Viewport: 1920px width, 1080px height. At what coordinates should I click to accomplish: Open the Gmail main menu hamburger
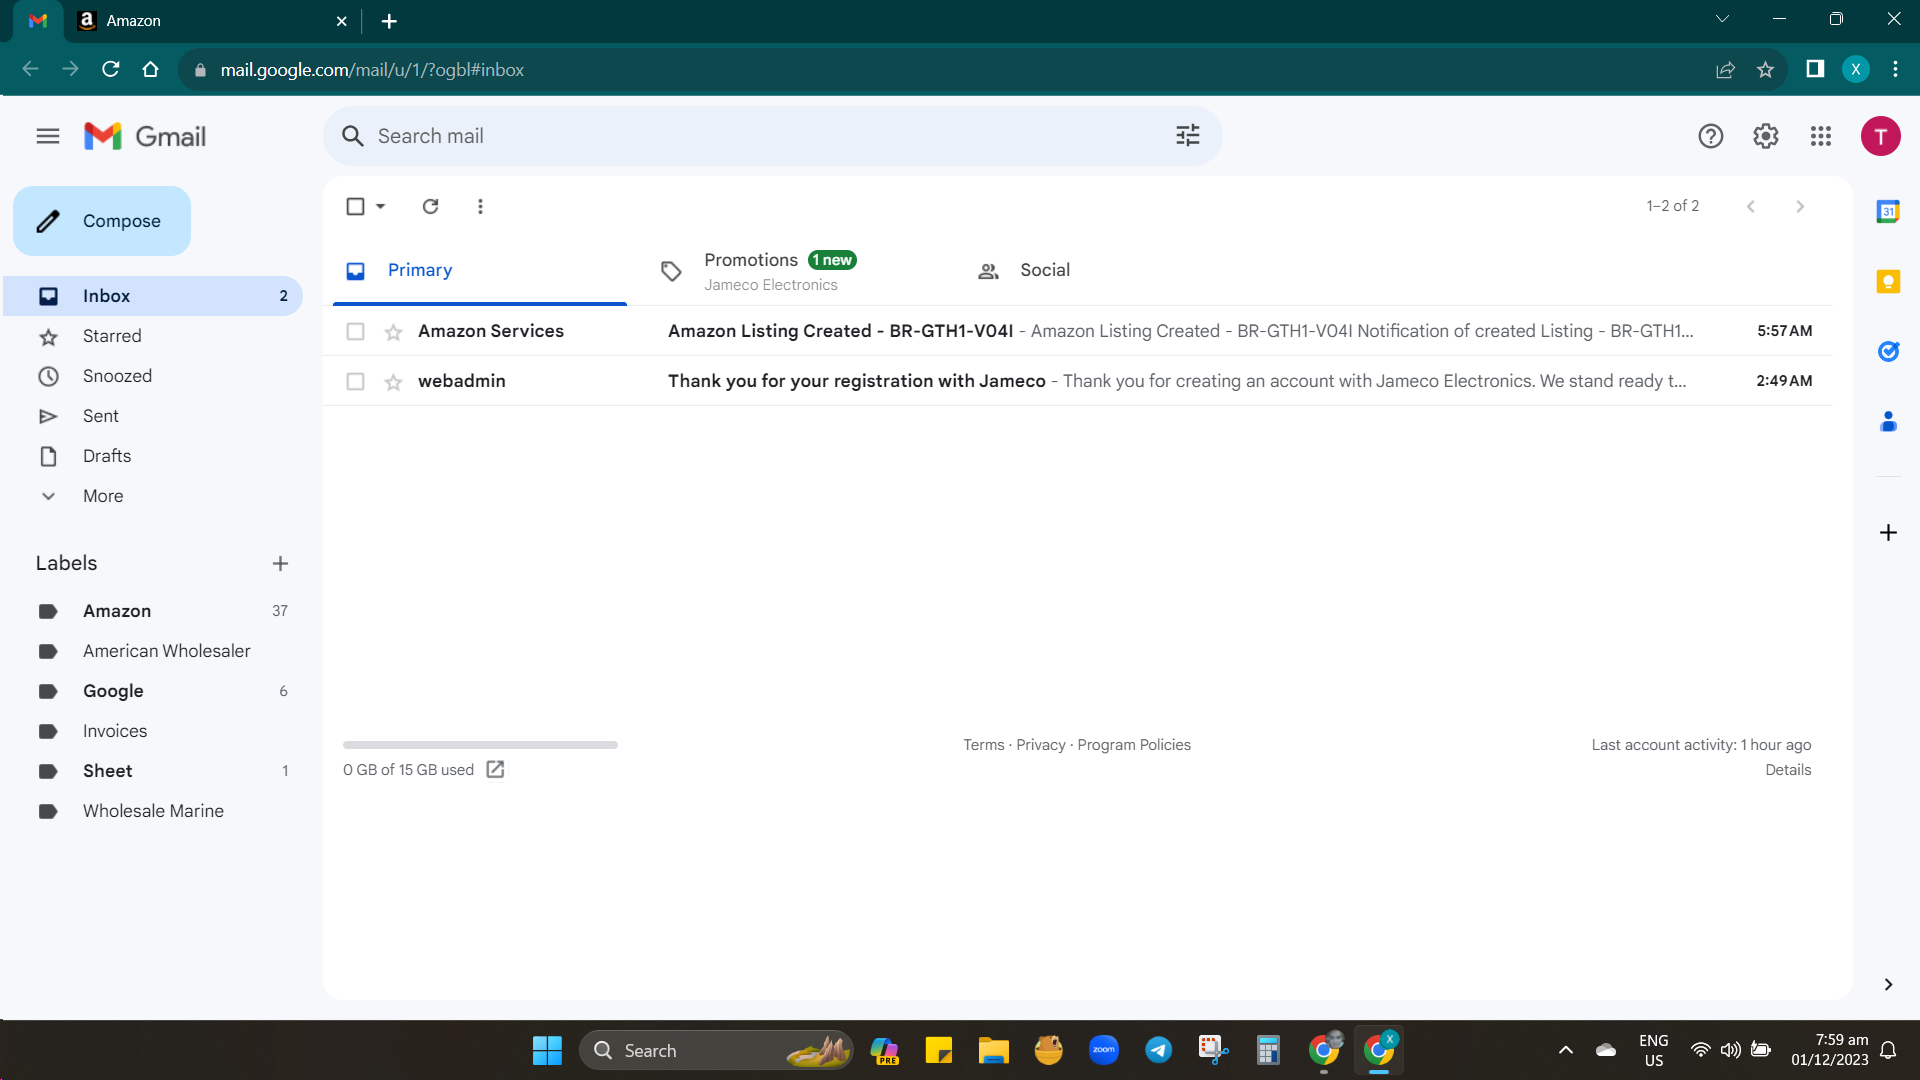pos(48,136)
